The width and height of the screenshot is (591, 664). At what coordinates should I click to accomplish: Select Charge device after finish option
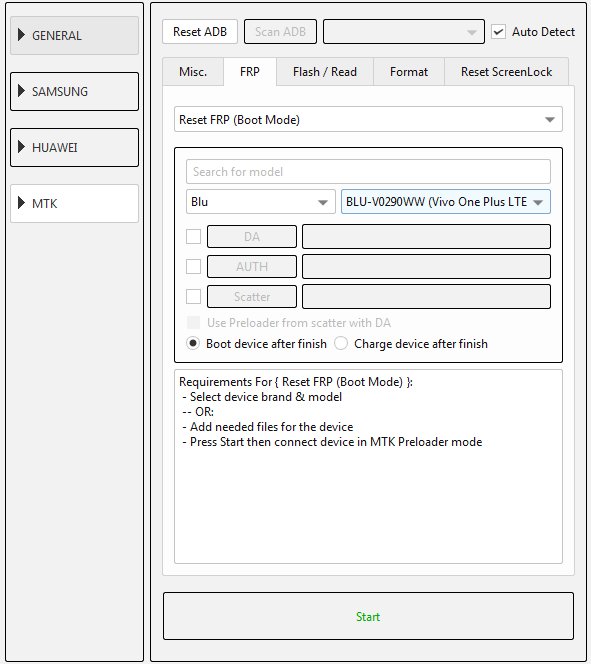click(341, 343)
